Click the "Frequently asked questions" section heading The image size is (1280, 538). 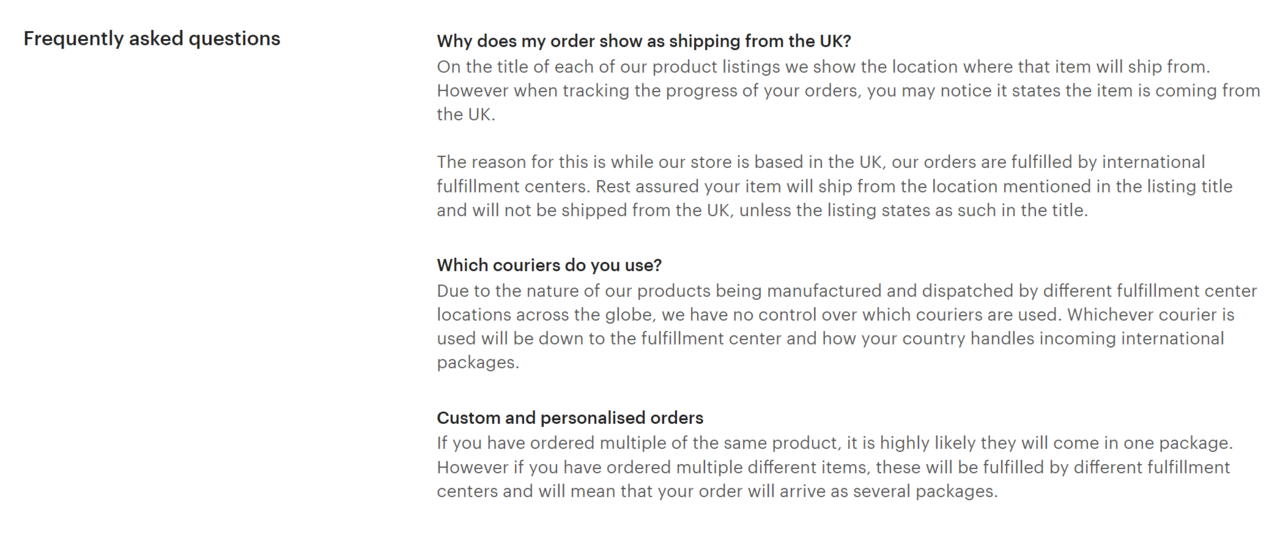[x=151, y=39]
